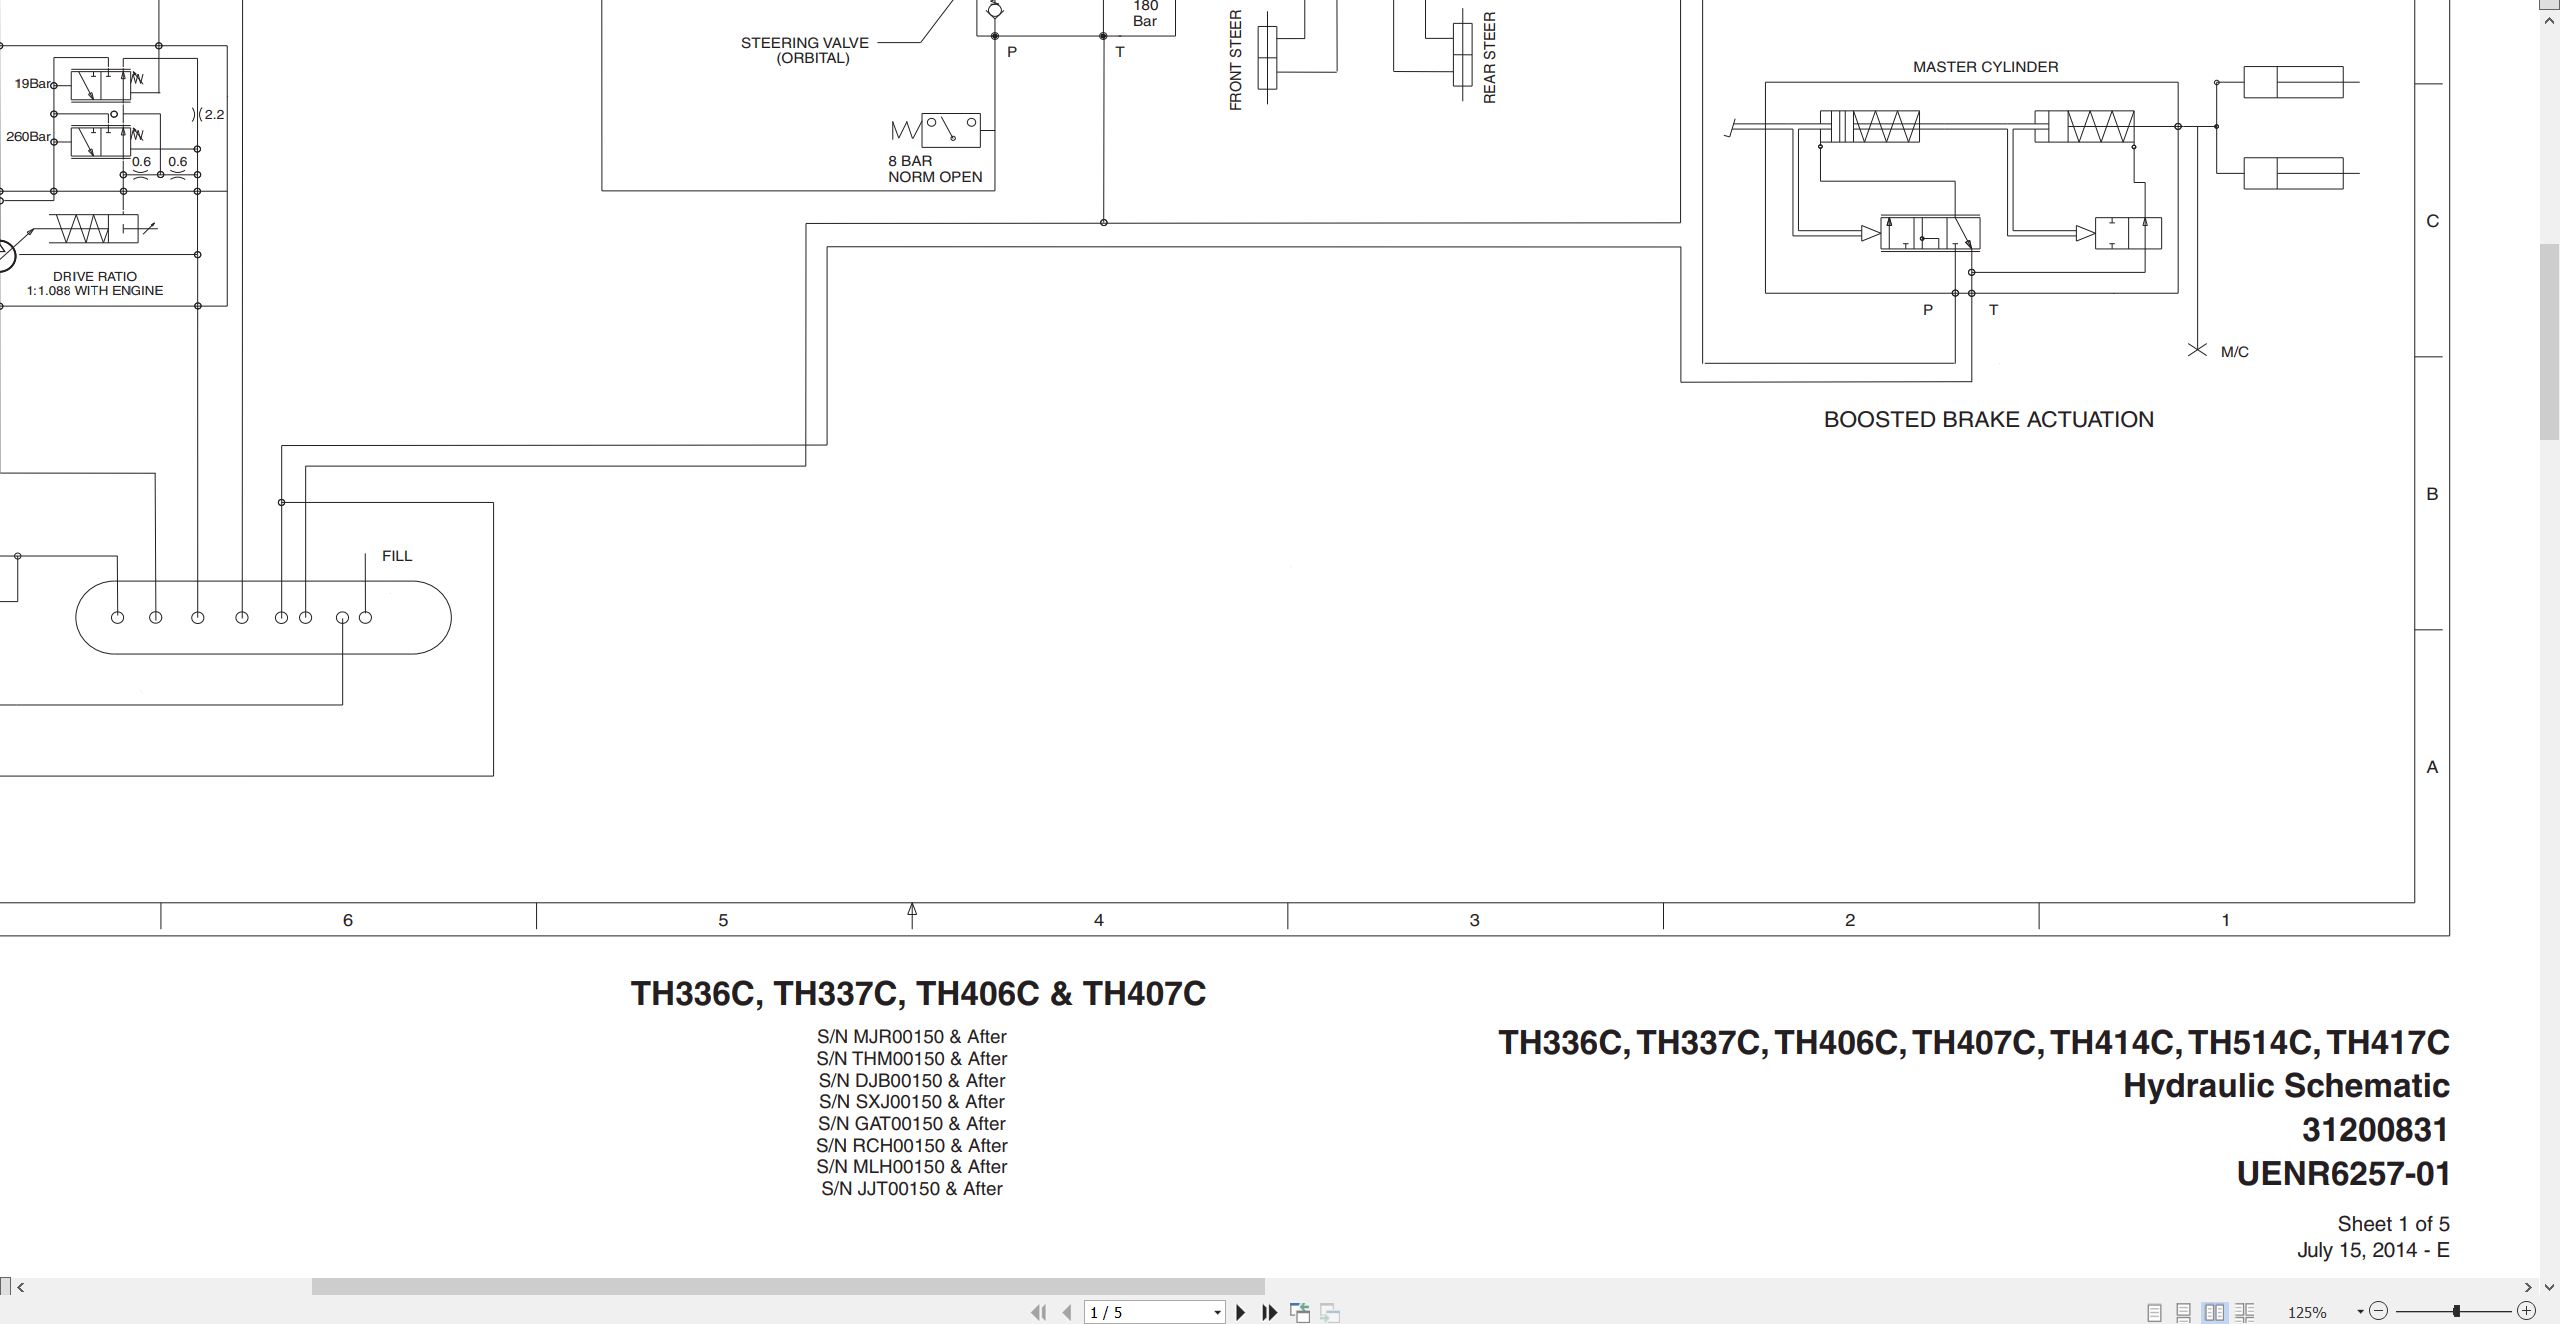Click the Sheet 1 of 5 text
Viewport: 2560px width, 1324px height.
click(2393, 1224)
